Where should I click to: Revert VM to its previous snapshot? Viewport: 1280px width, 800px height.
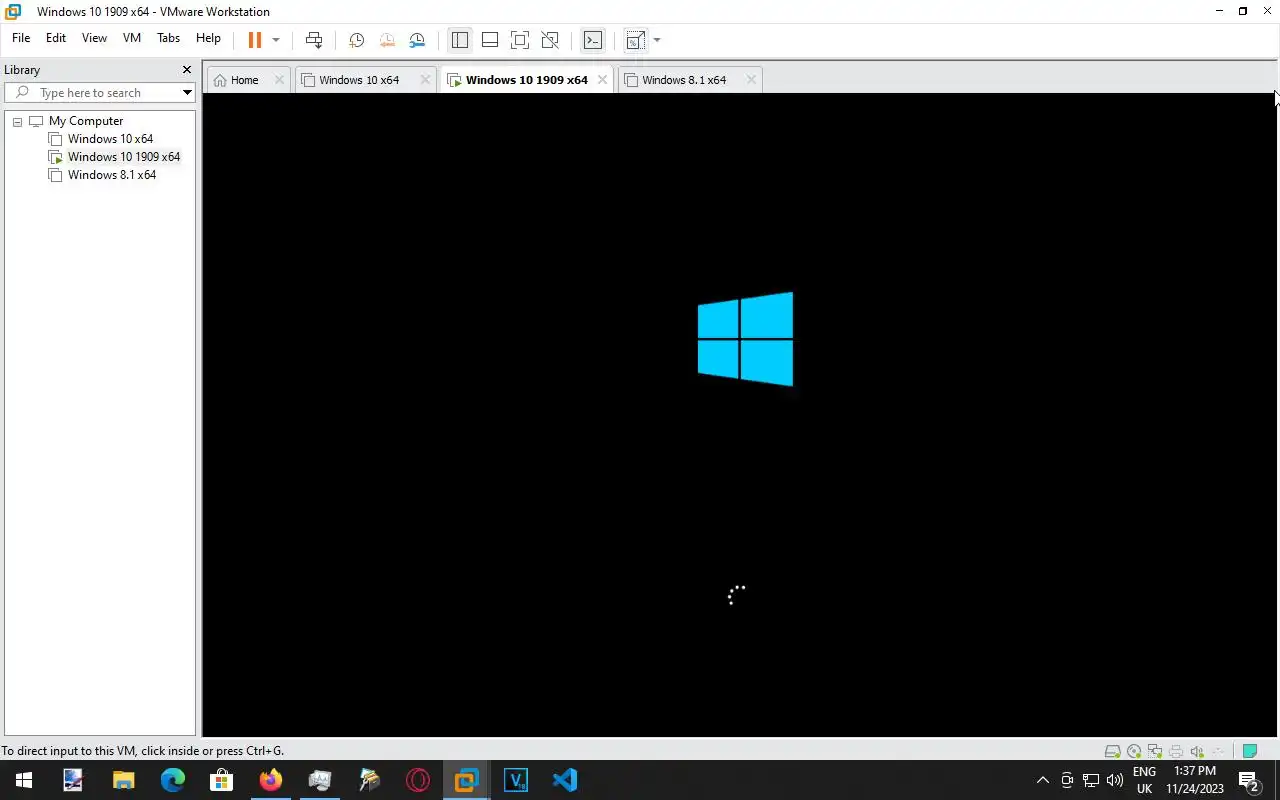(387, 40)
